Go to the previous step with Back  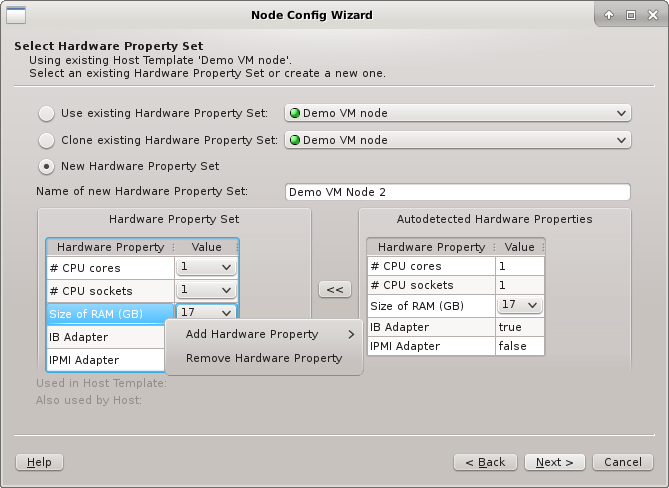tap(485, 462)
